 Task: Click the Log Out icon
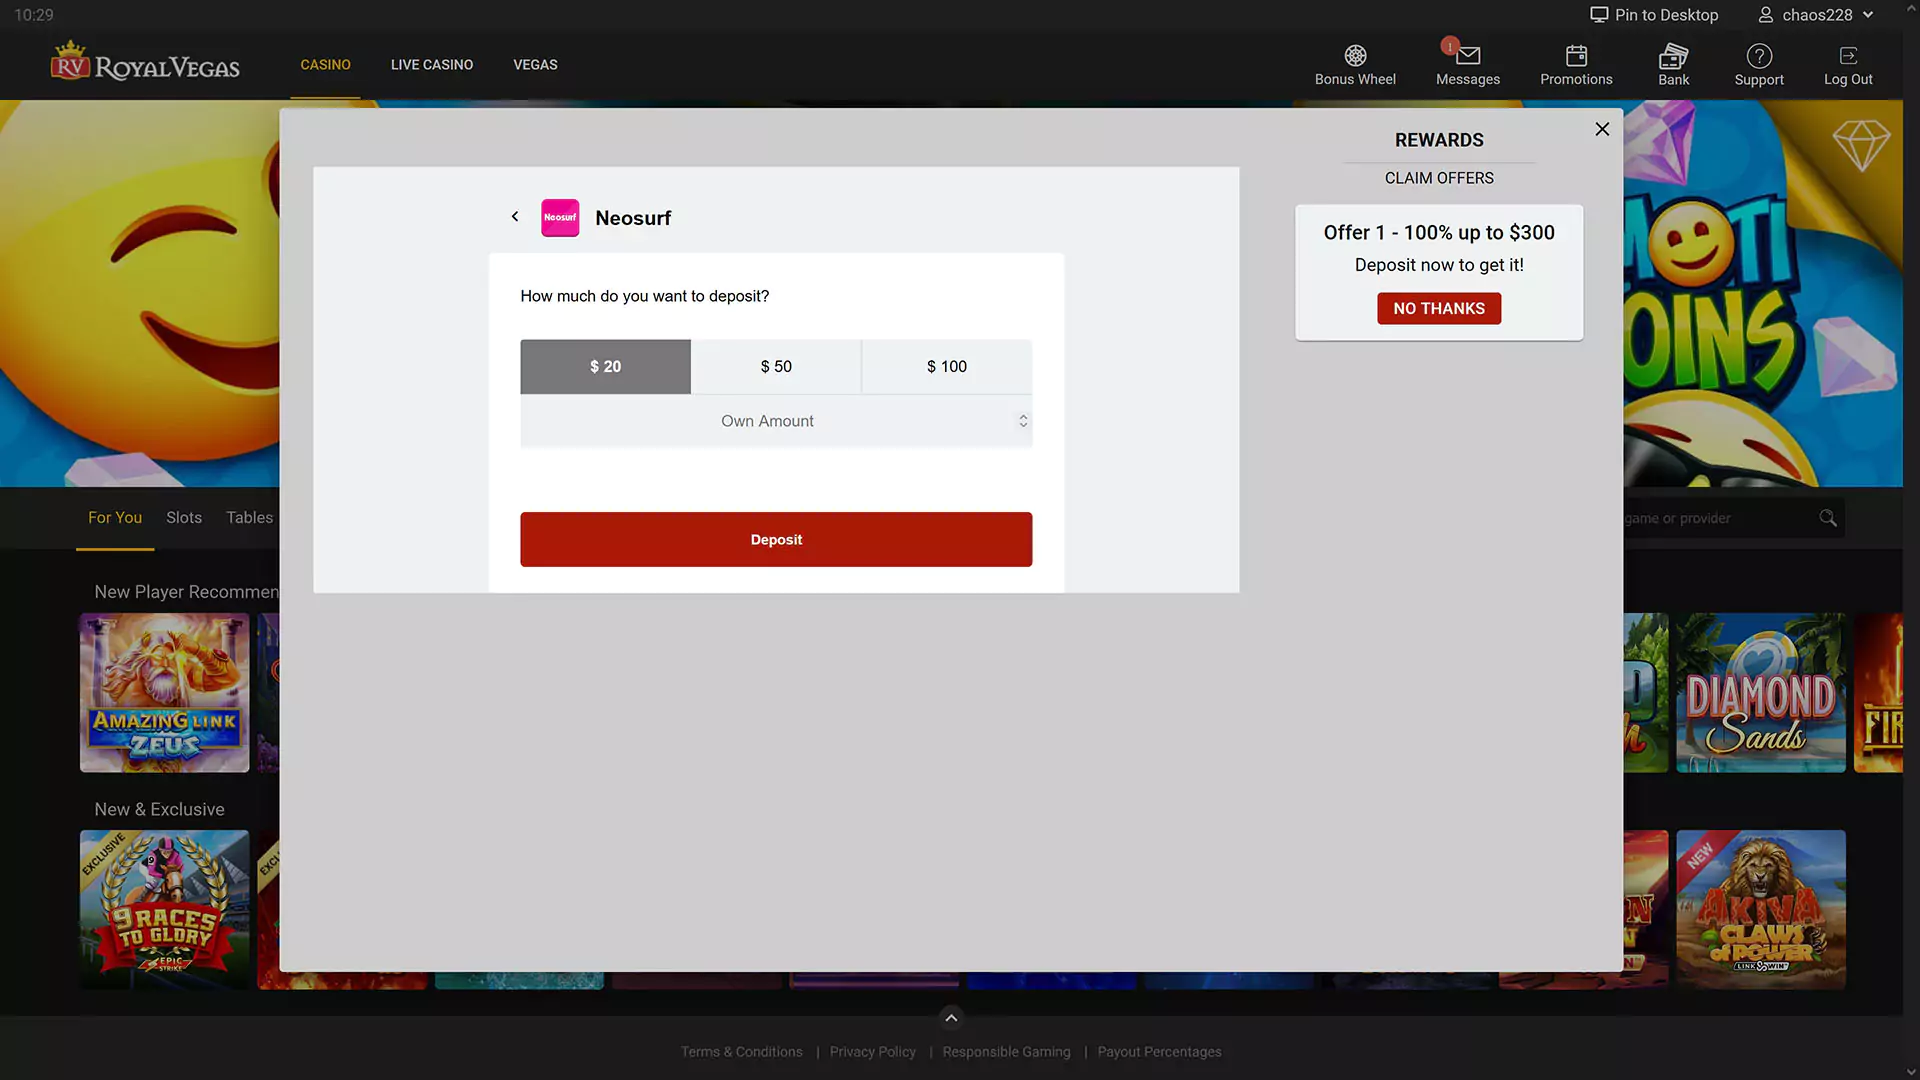click(1848, 56)
